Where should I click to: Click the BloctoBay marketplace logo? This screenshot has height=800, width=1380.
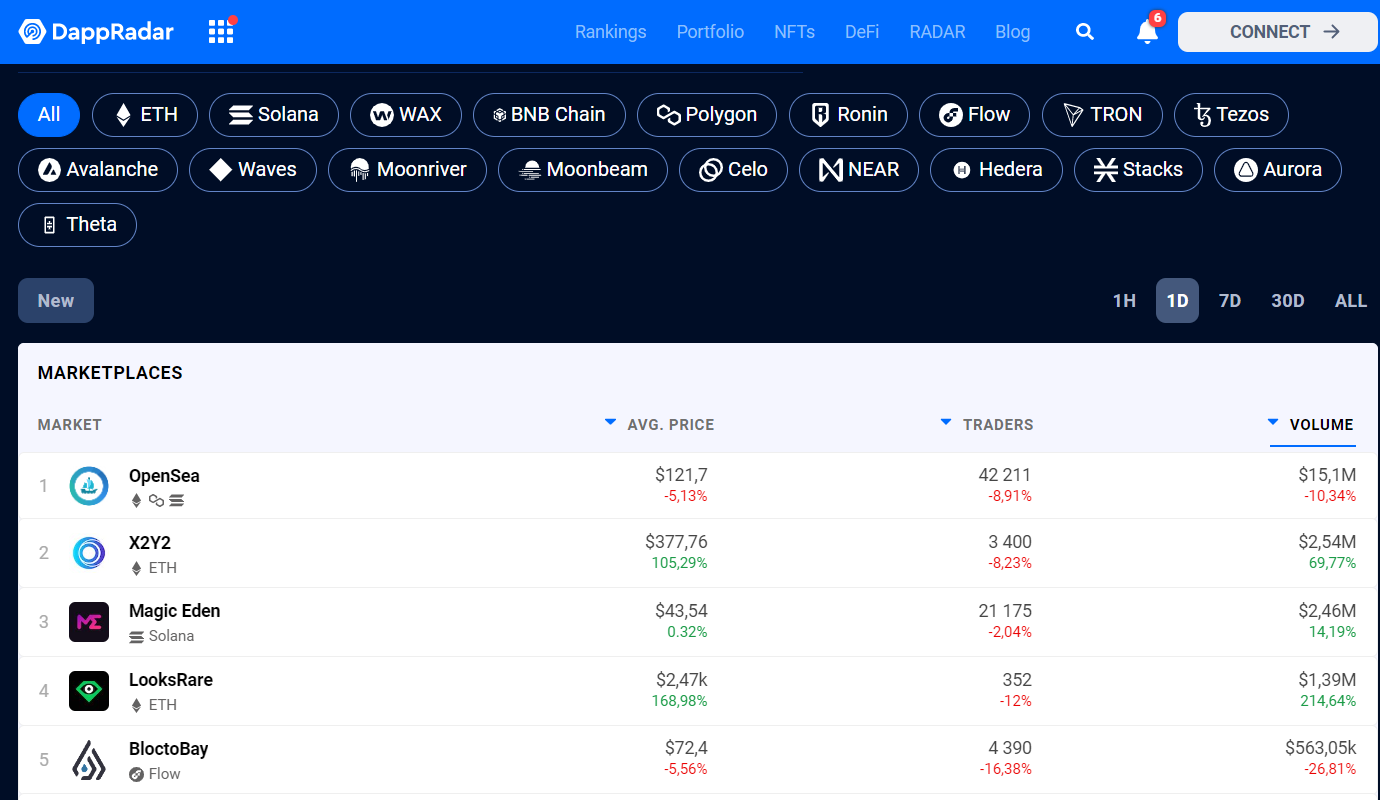[x=89, y=760]
